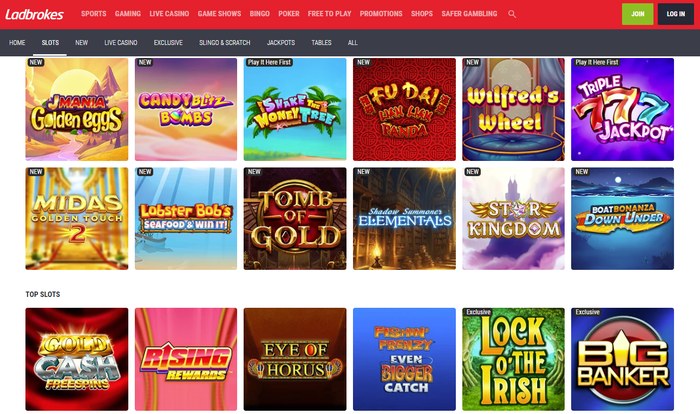Play Eye of Horus slot
Image resolution: width=700 pixels, height=414 pixels.
pyautogui.click(x=295, y=359)
